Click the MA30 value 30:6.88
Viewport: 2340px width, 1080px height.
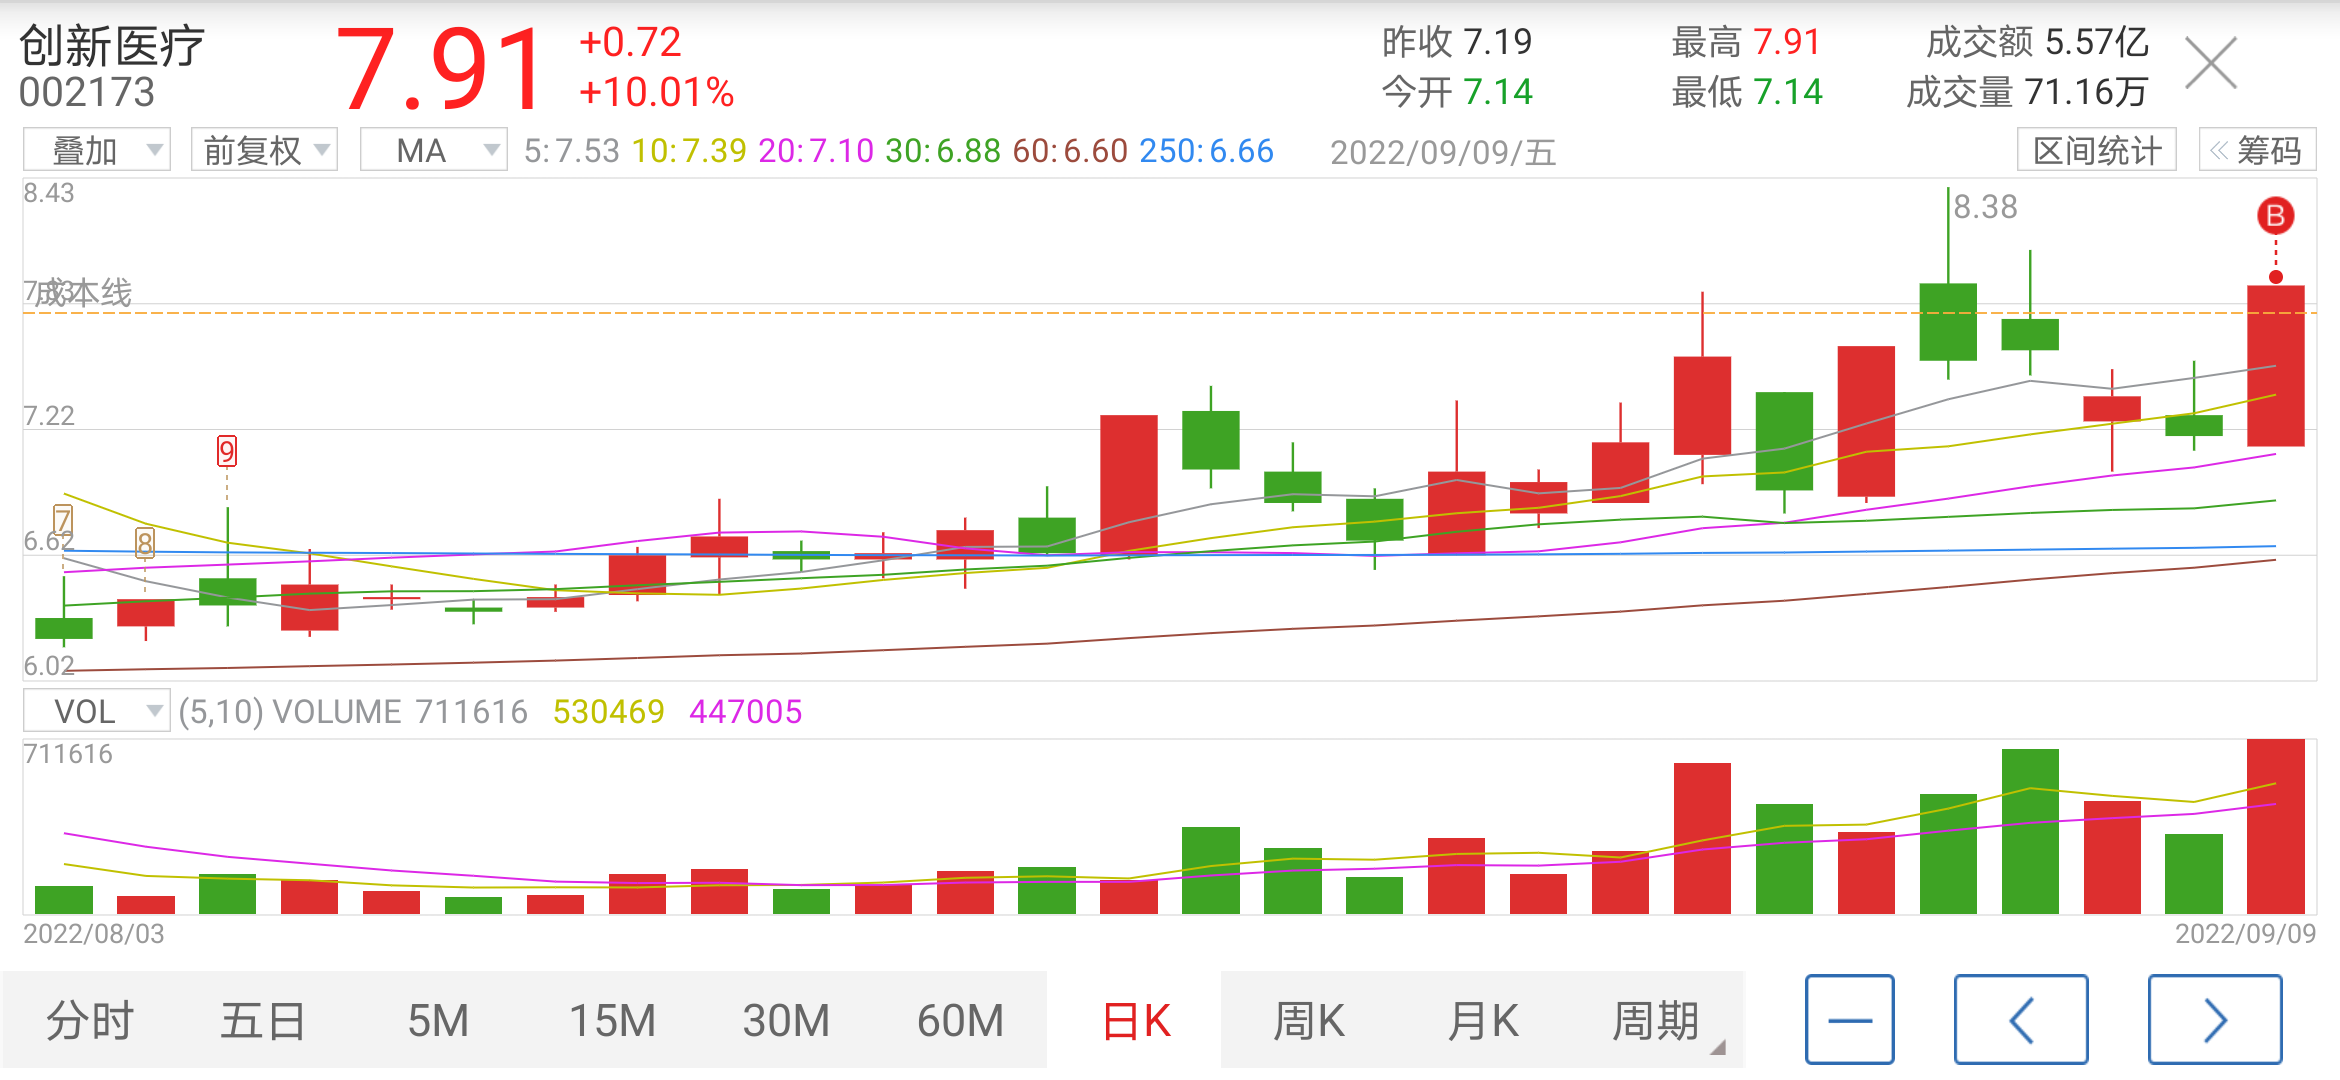click(x=943, y=151)
